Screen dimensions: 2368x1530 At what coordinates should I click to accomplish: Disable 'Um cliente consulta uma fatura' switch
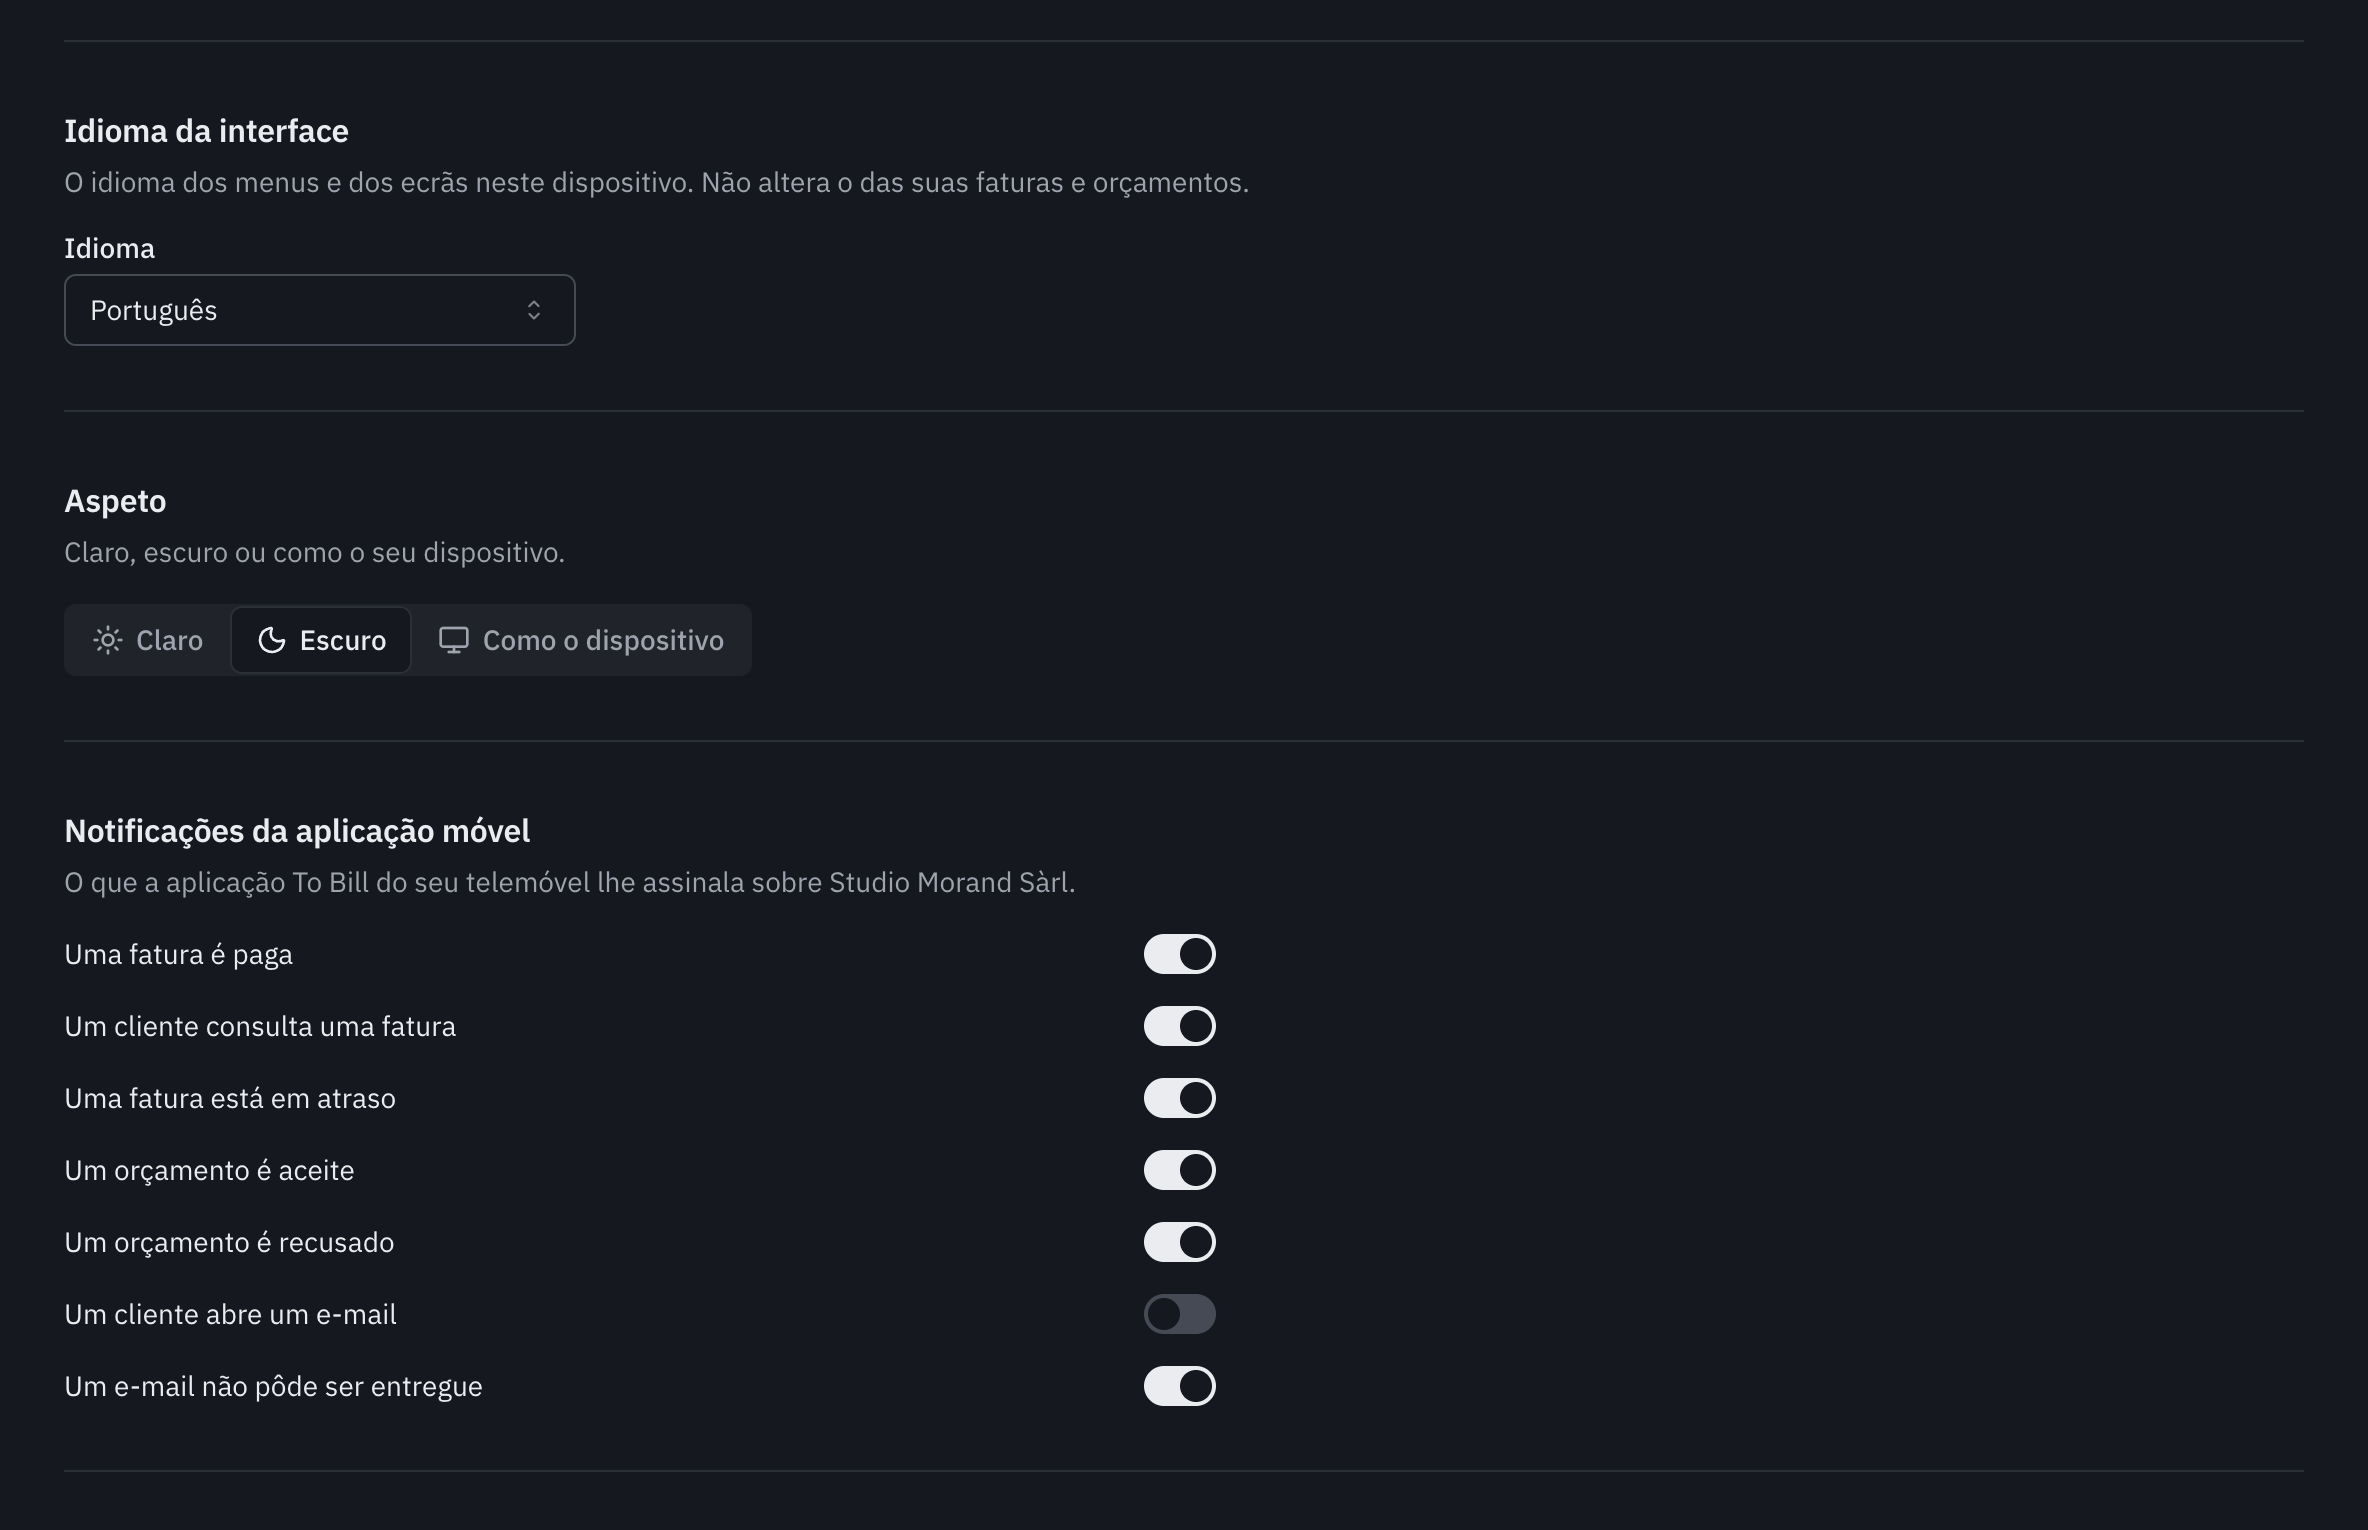pyautogui.click(x=1180, y=1026)
